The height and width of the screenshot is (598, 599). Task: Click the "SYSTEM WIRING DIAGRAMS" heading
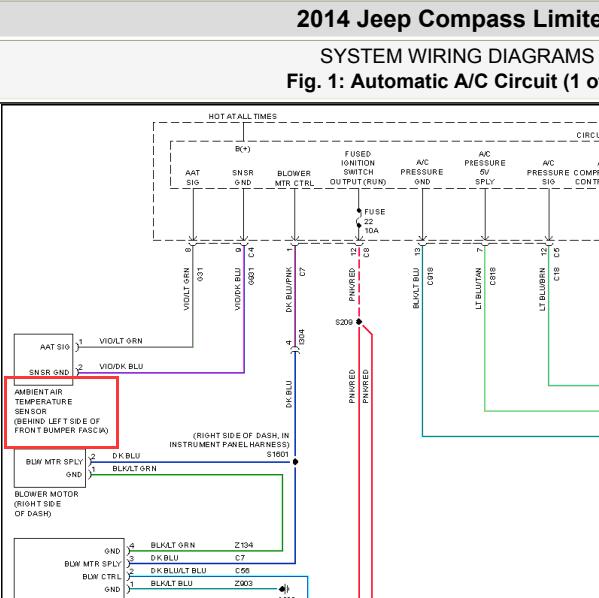457,57
